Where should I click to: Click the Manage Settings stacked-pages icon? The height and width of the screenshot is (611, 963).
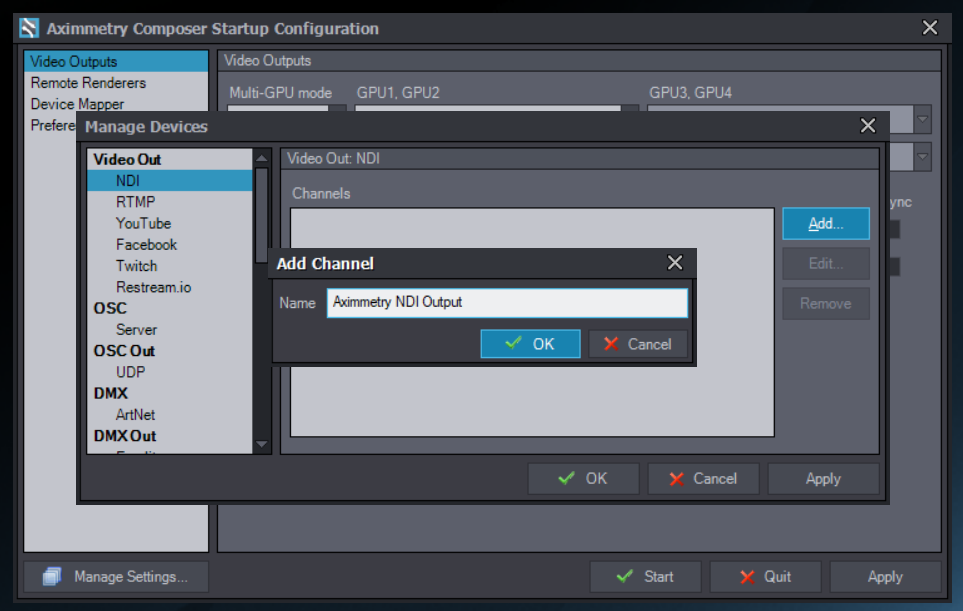[52, 577]
